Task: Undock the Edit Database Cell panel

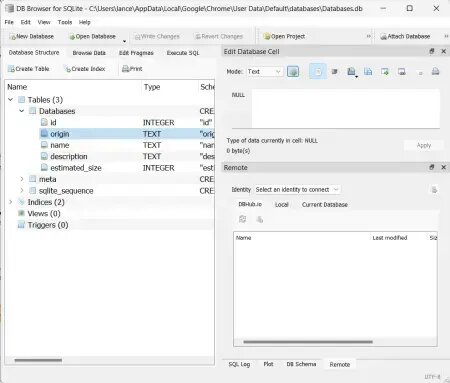Action: (432, 51)
